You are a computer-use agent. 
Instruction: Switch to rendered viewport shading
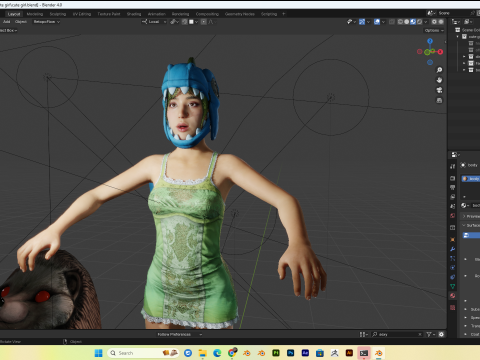tap(419, 22)
